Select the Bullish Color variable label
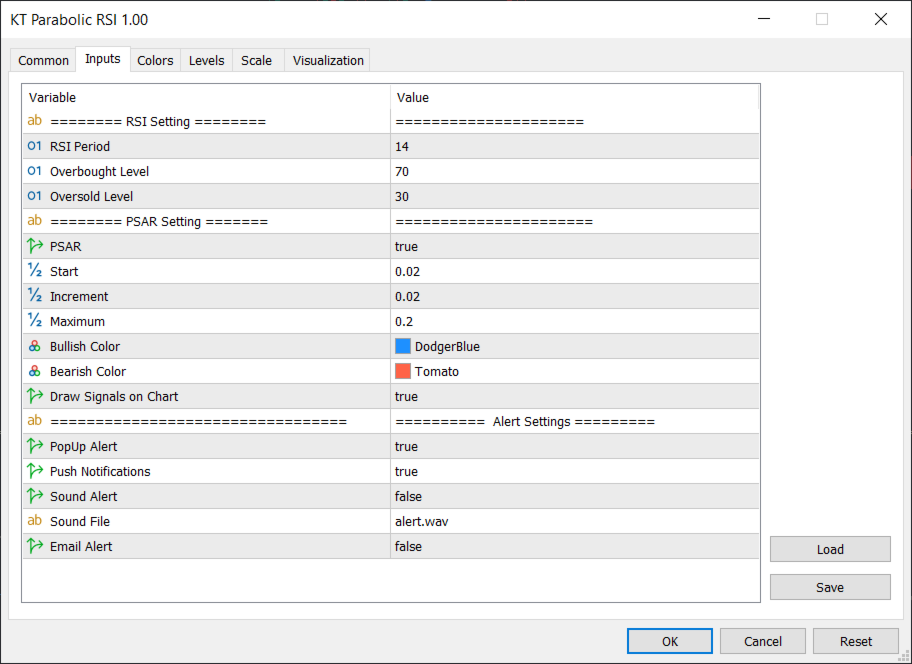This screenshot has width=912, height=664. pos(85,347)
